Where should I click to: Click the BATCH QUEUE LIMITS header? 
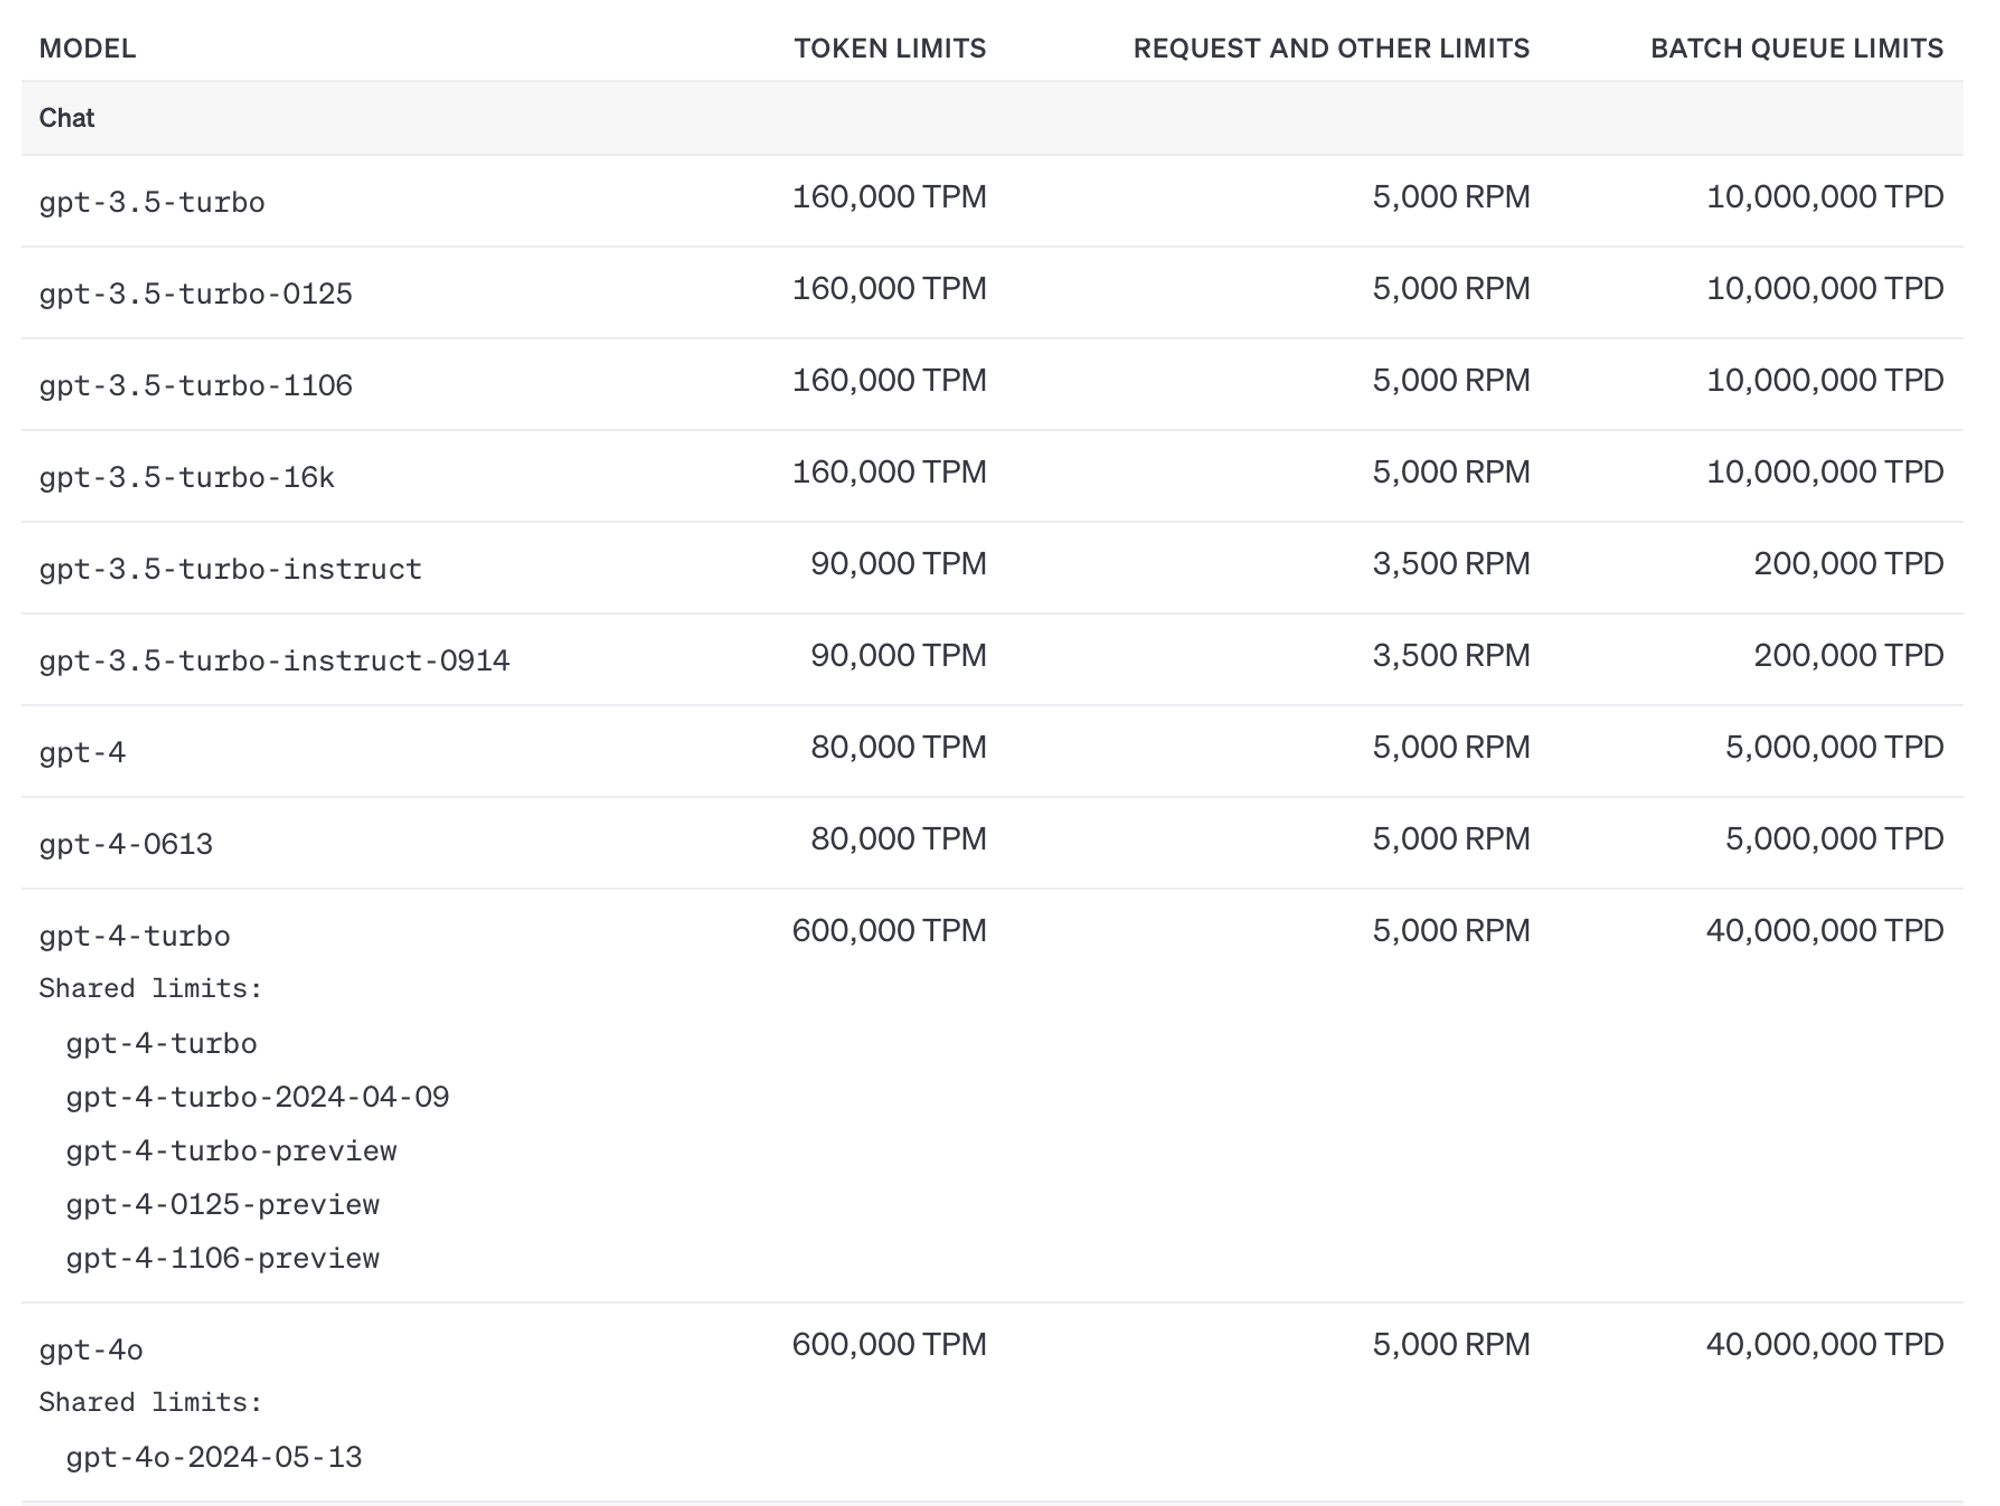coord(1796,48)
